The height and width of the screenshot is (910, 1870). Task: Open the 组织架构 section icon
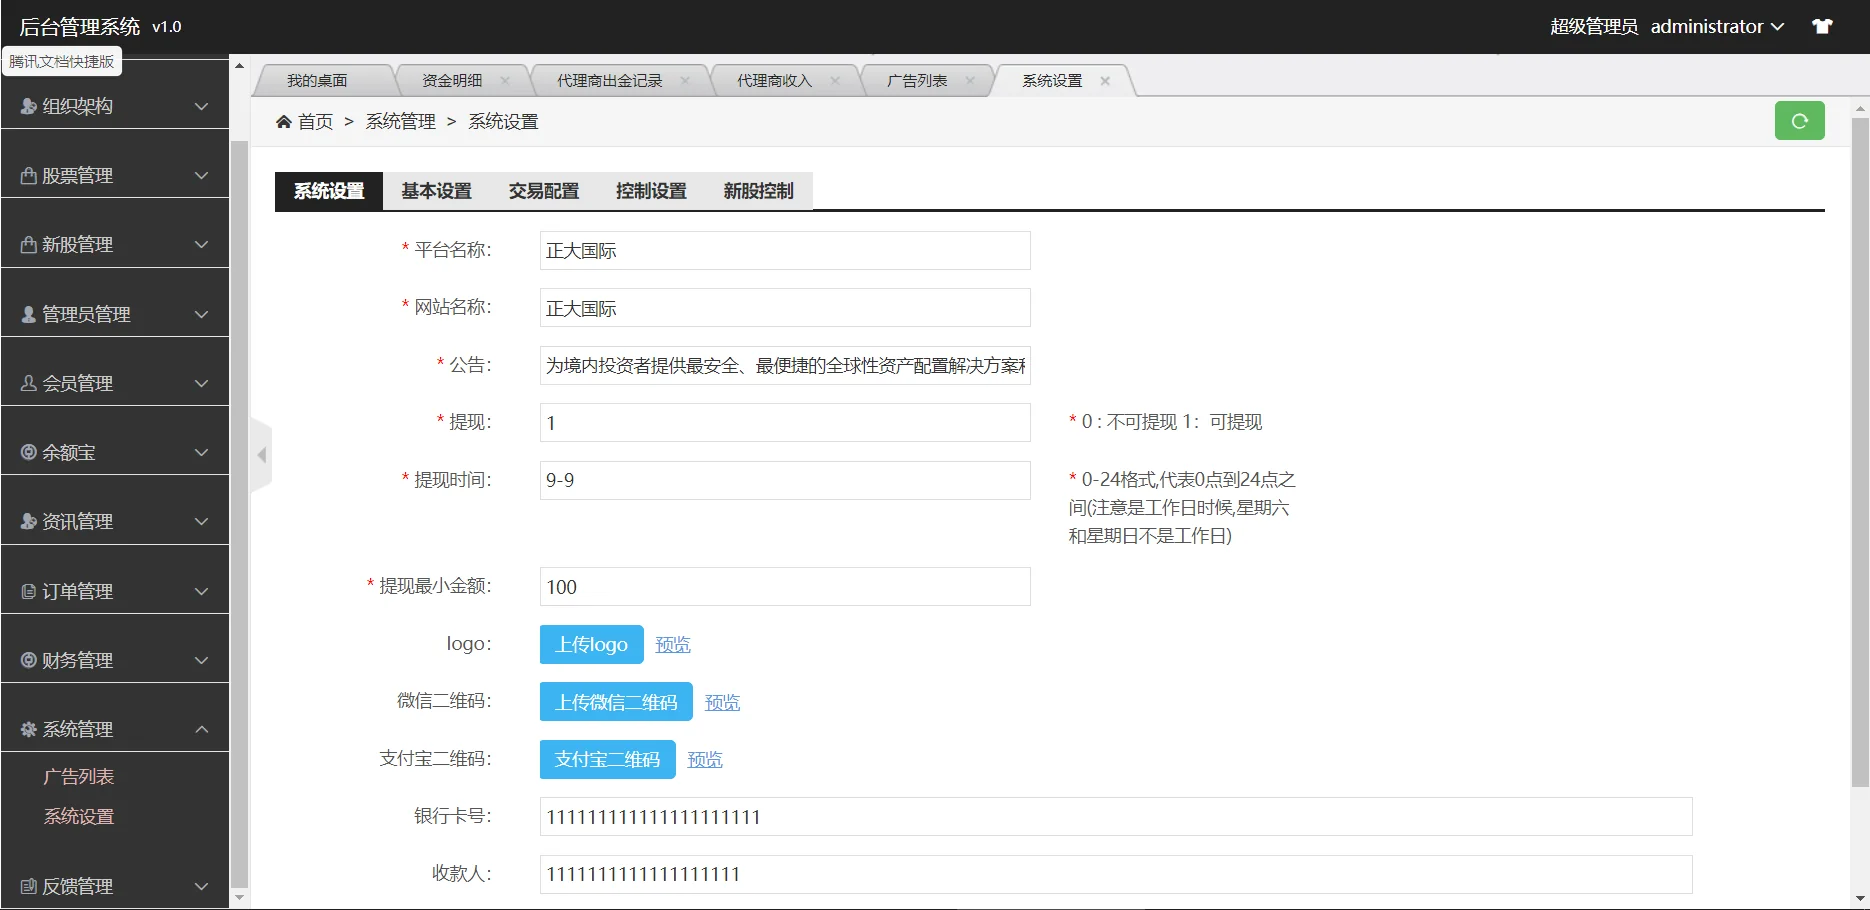[26, 105]
